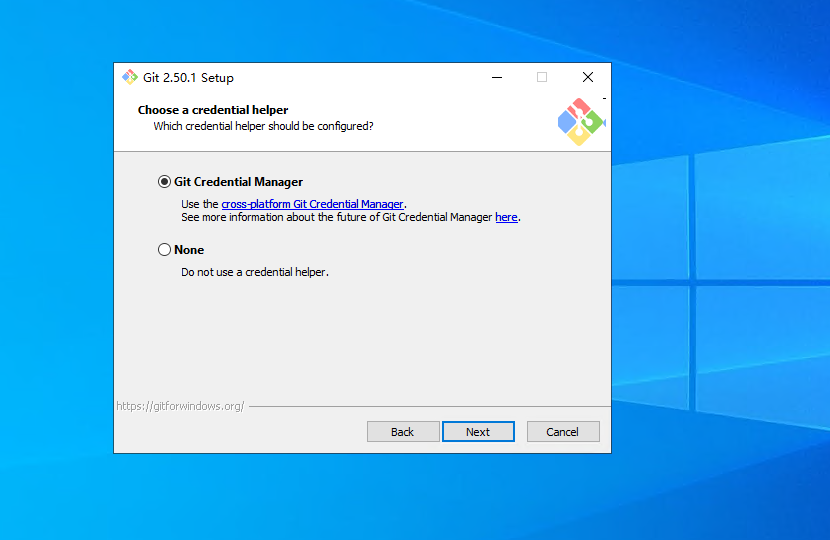The width and height of the screenshot is (830, 540).
Task: Minimize the Git Setup window
Action: click(x=497, y=77)
